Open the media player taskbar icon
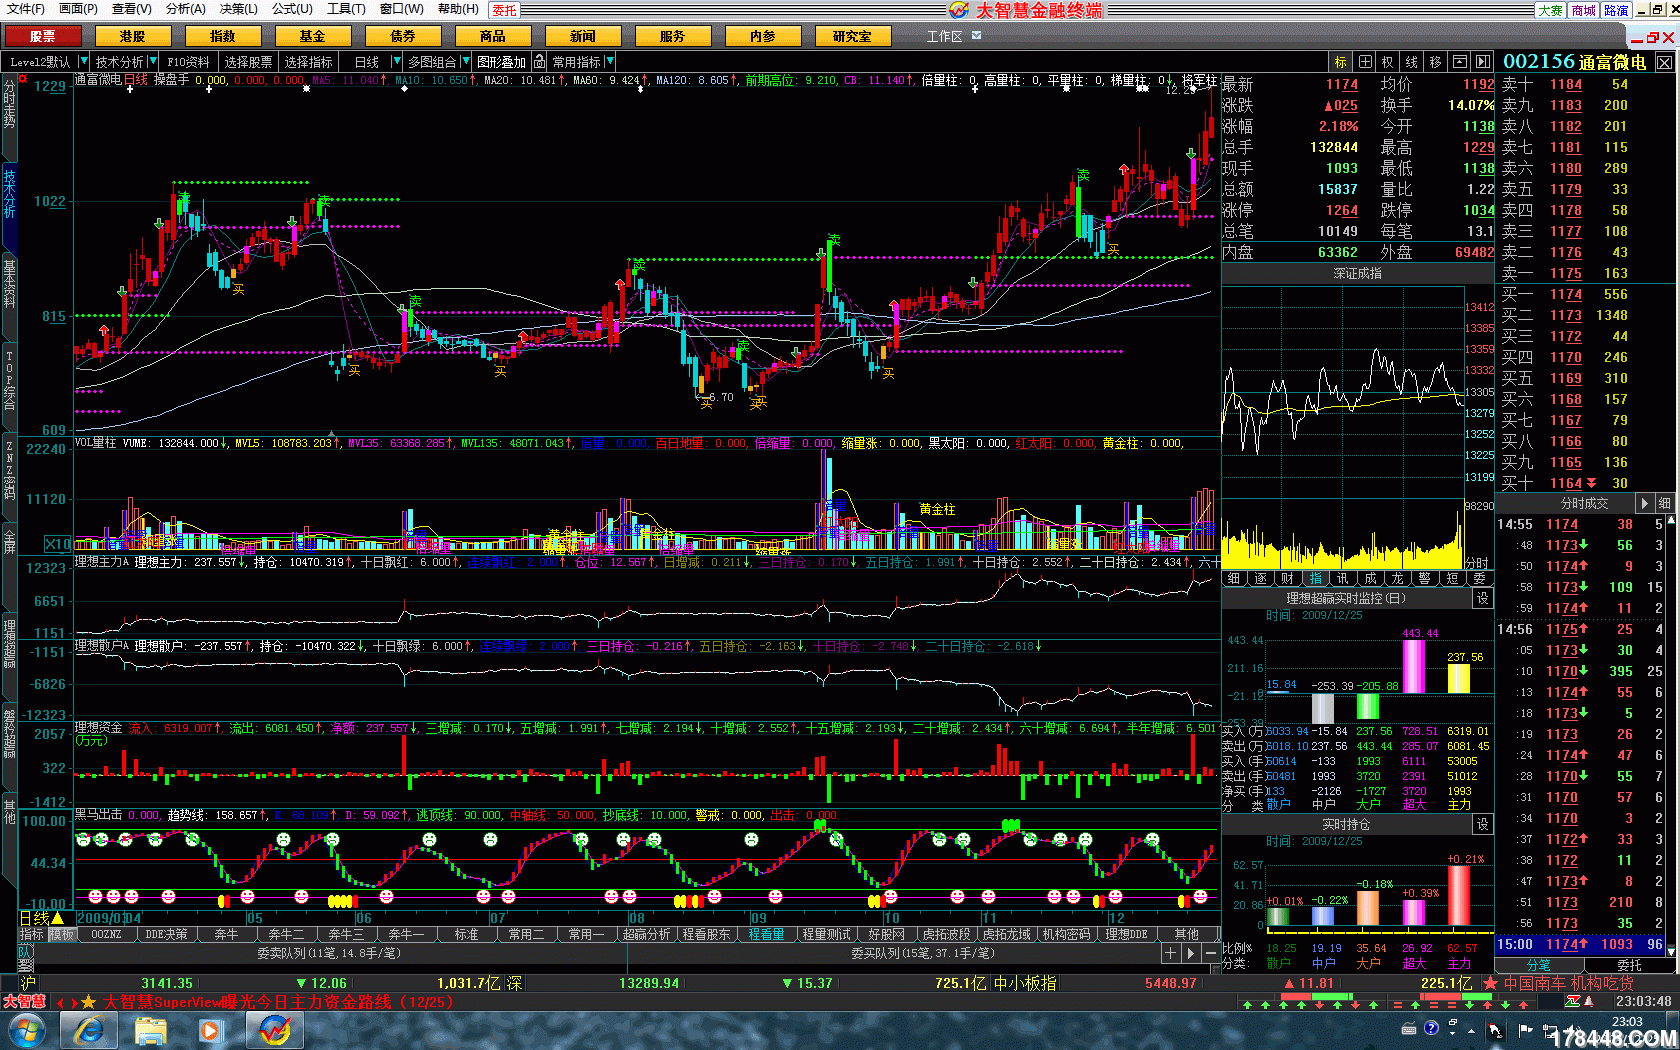 [211, 1030]
